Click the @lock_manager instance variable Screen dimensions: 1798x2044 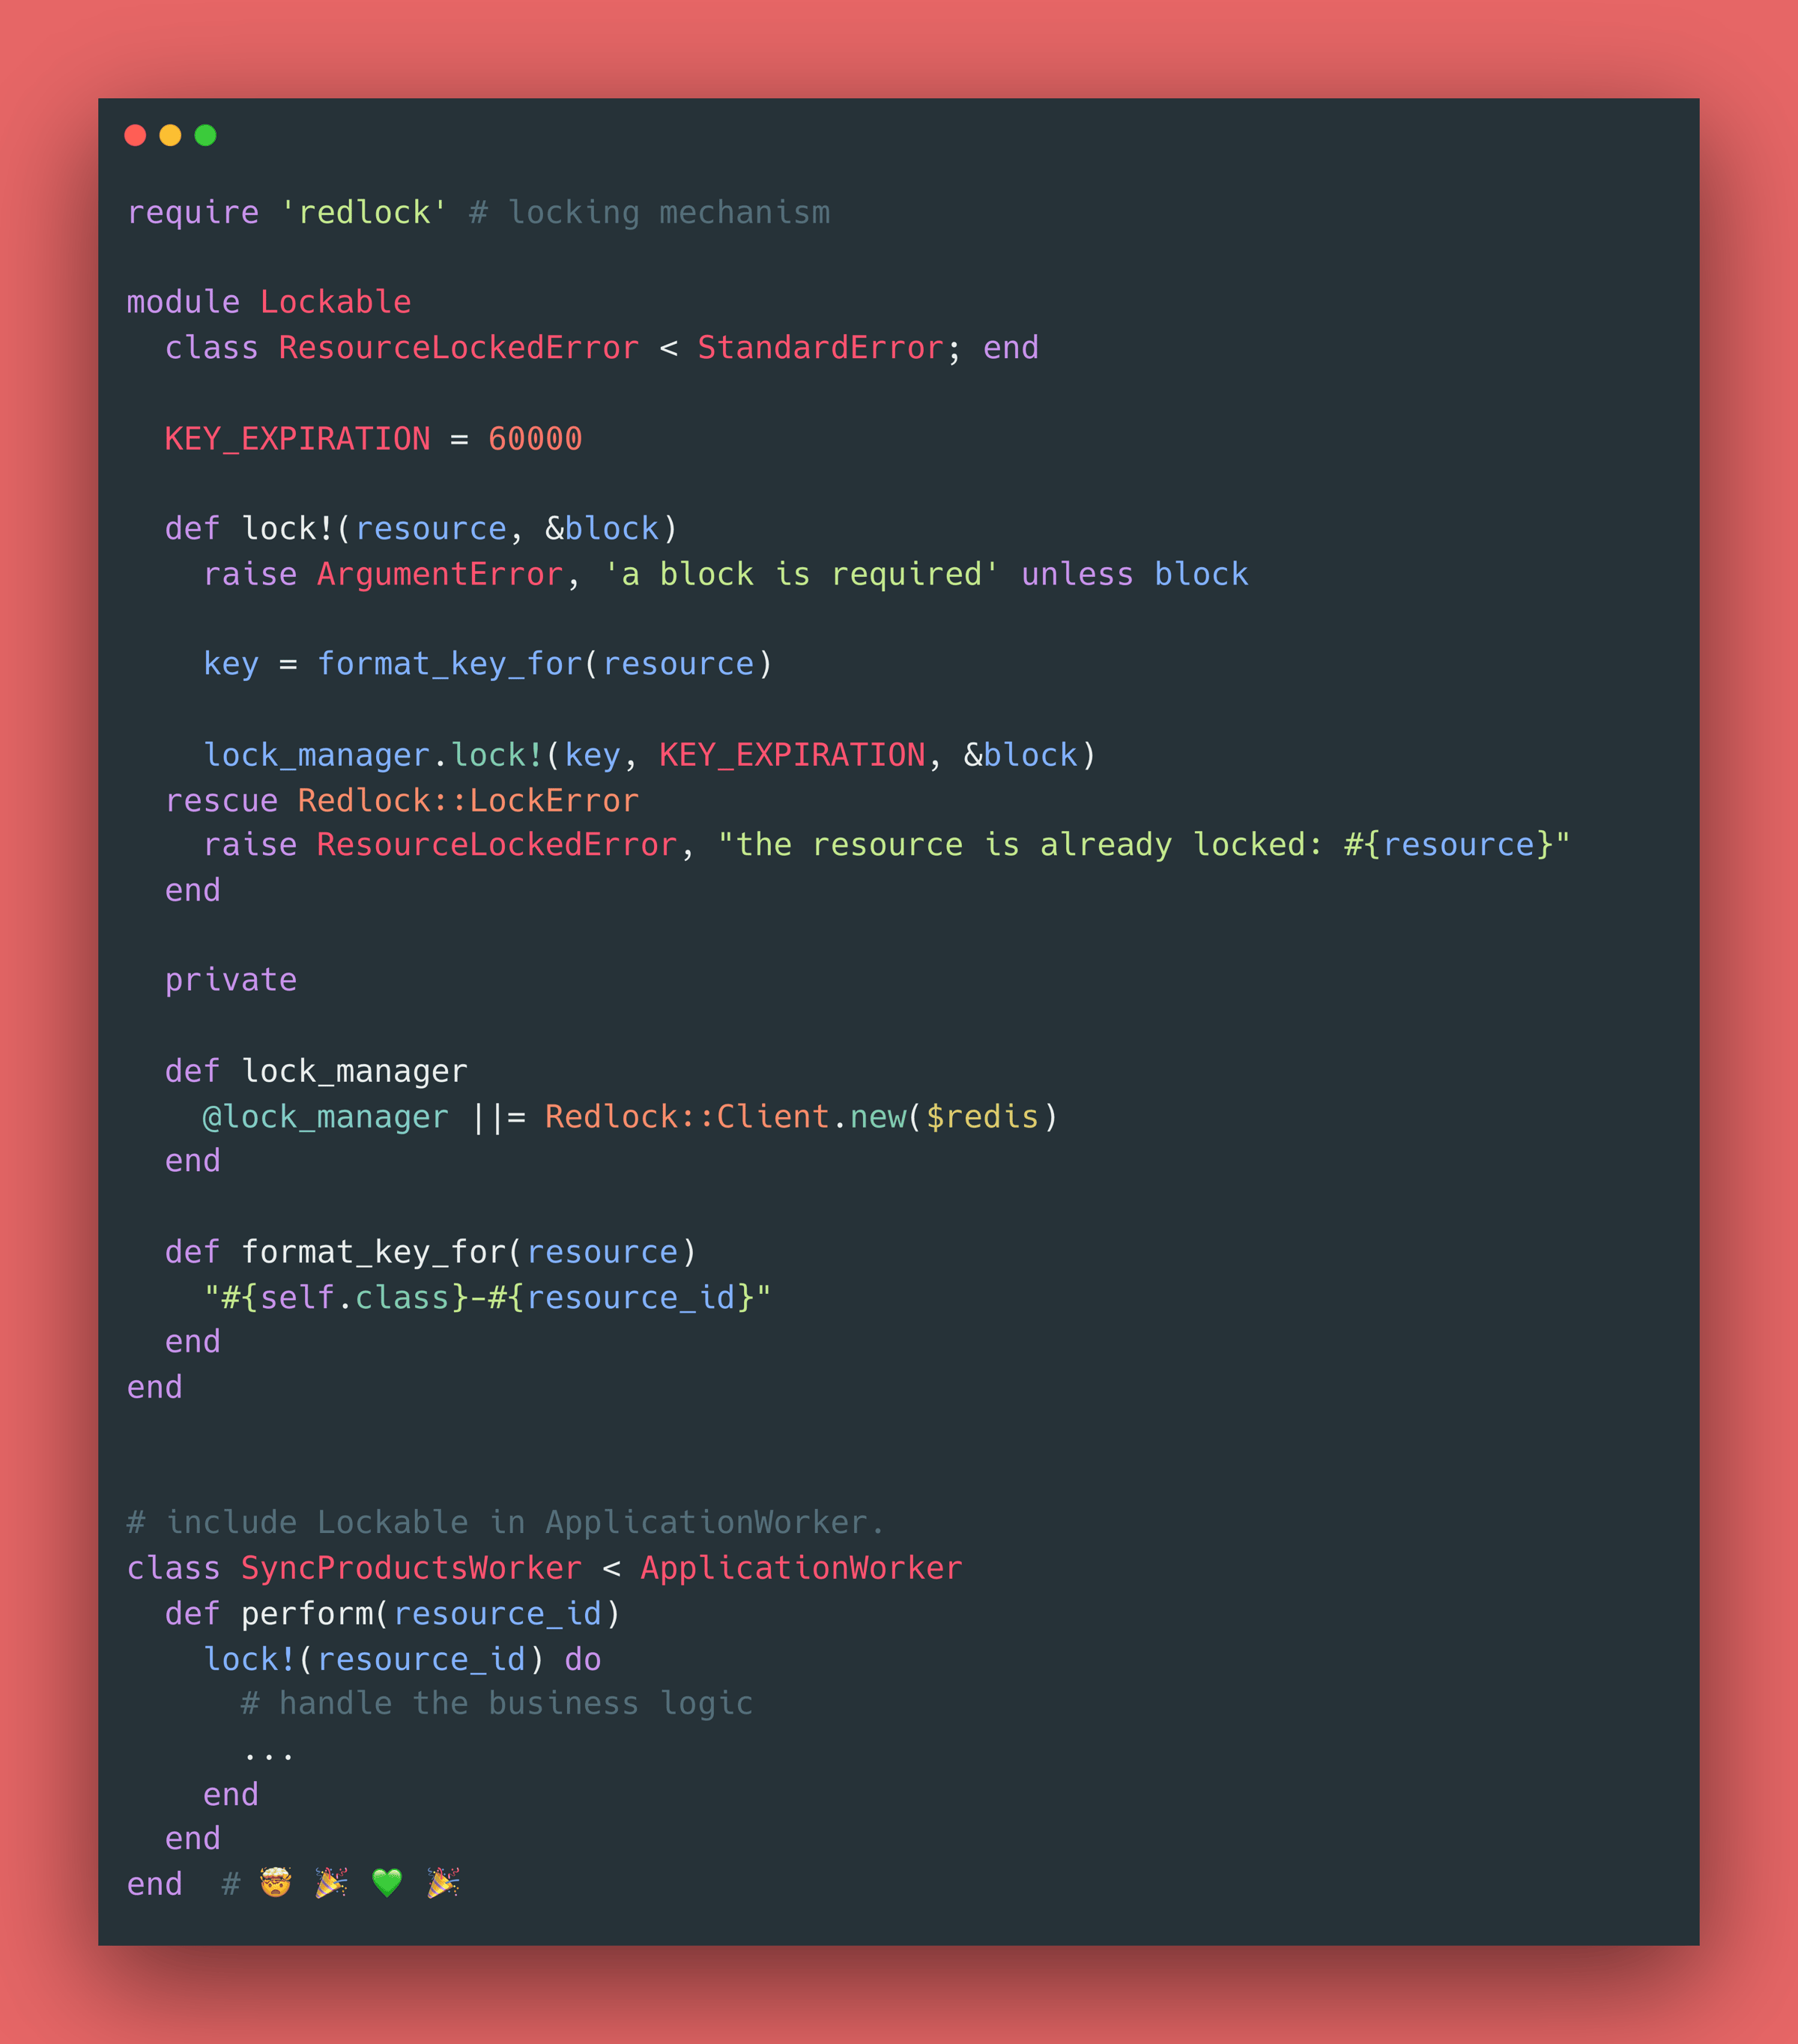pos(326,1116)
